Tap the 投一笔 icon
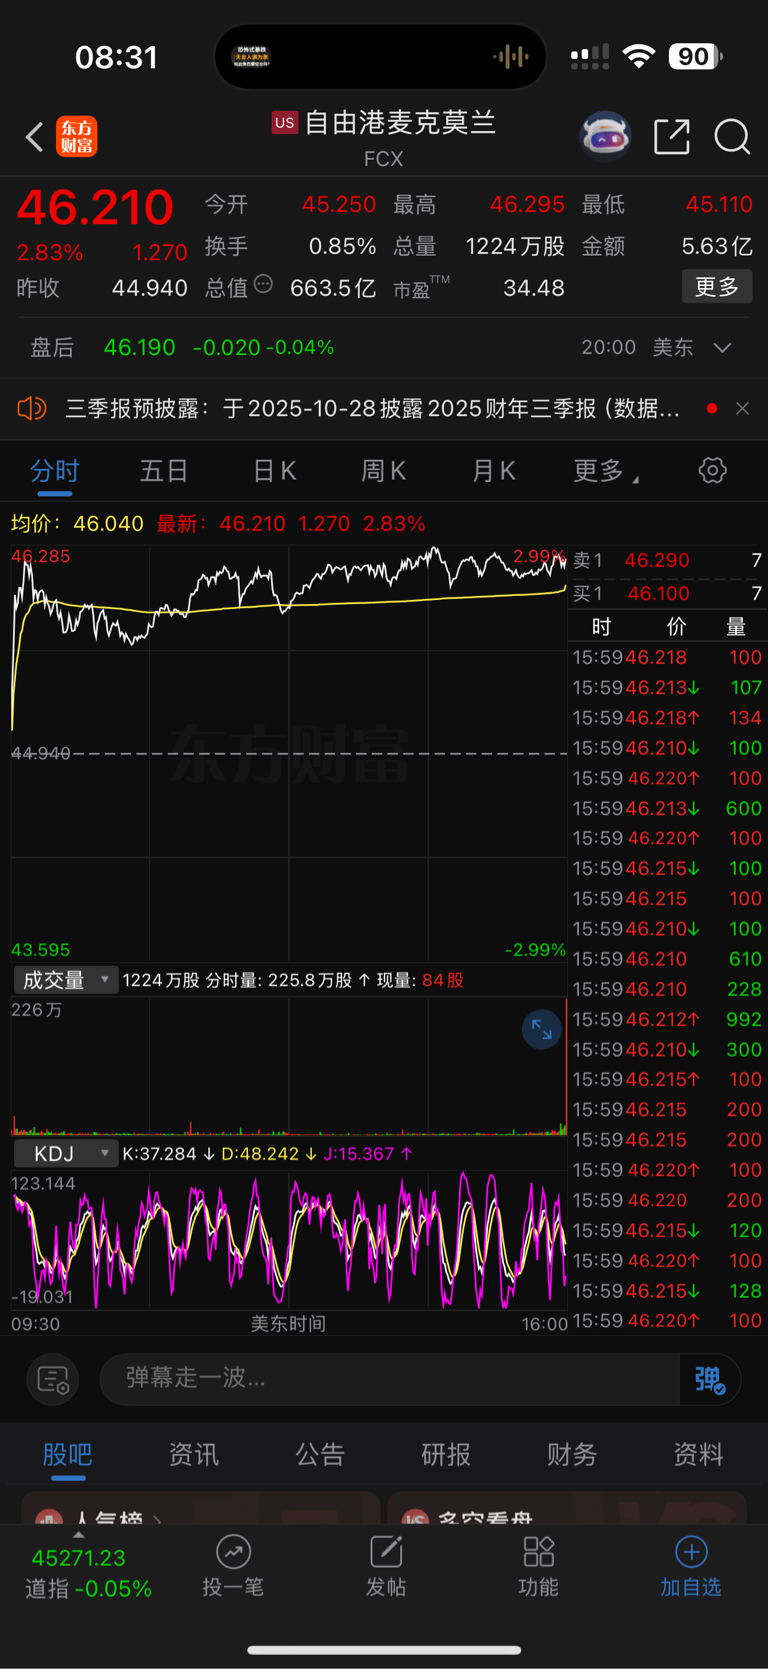Image resolution: width=768 pixels, height=1669 pixels. (233, 1552)
